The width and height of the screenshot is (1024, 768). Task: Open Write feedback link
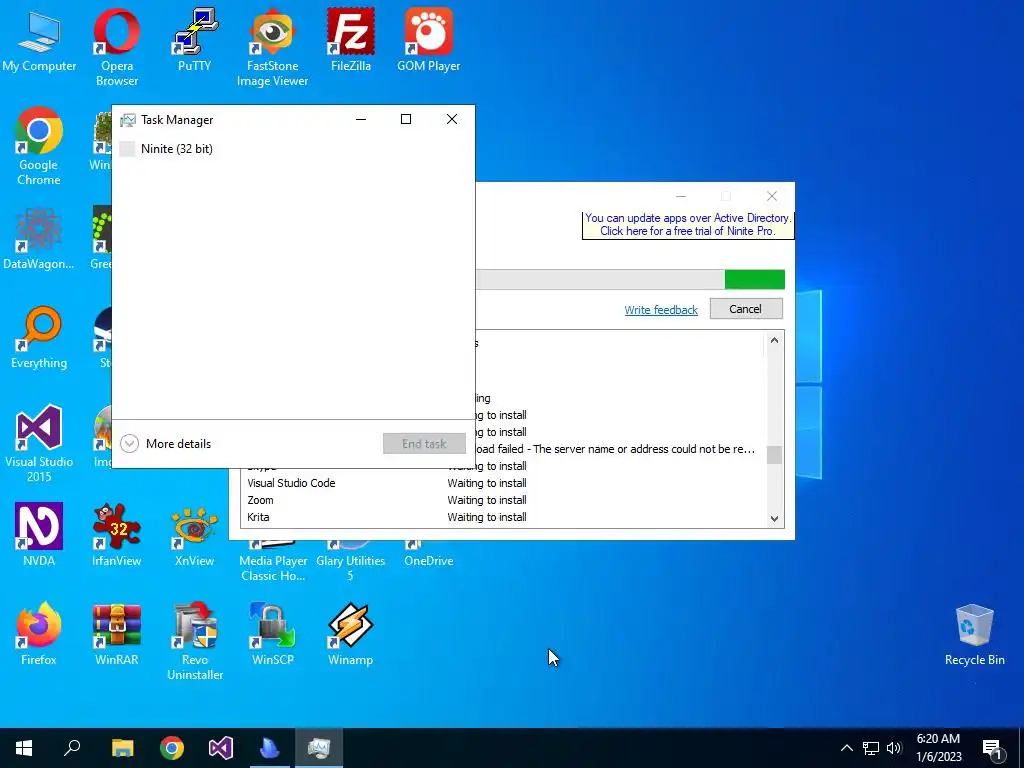[x=661, y=310]
